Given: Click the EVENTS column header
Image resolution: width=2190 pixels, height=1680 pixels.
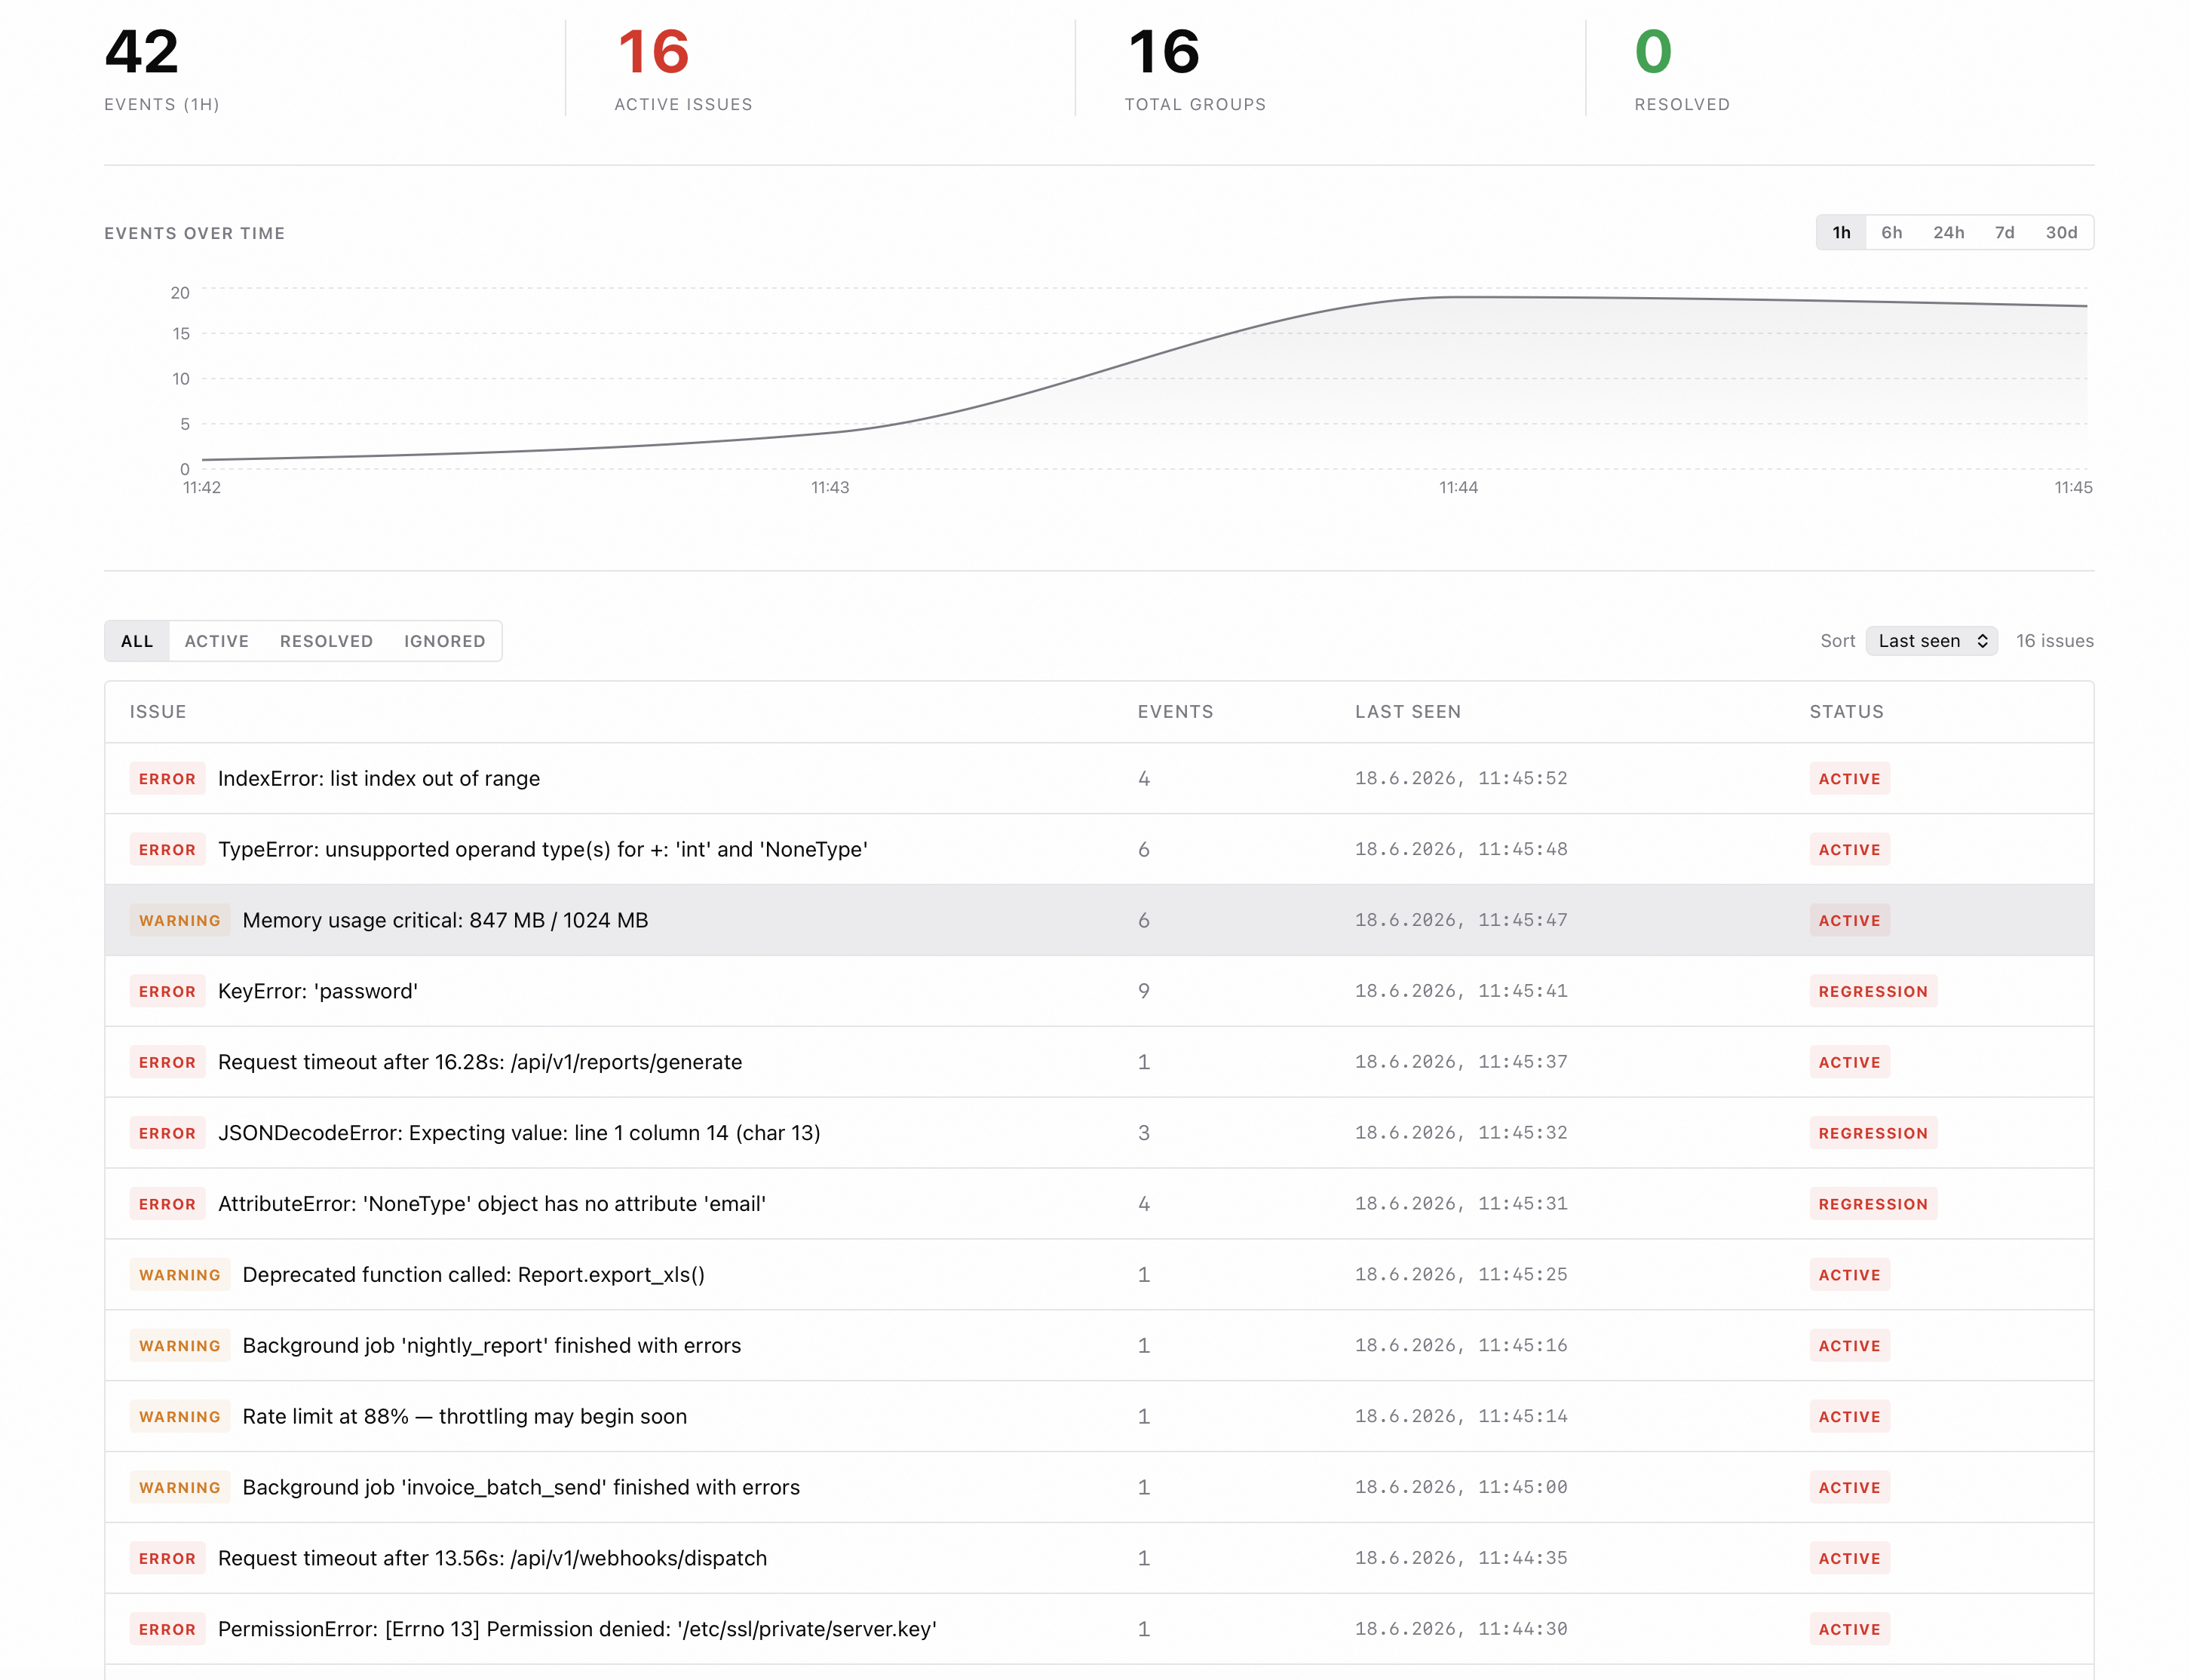Looking at the screenshot, I should point(1175,712).
